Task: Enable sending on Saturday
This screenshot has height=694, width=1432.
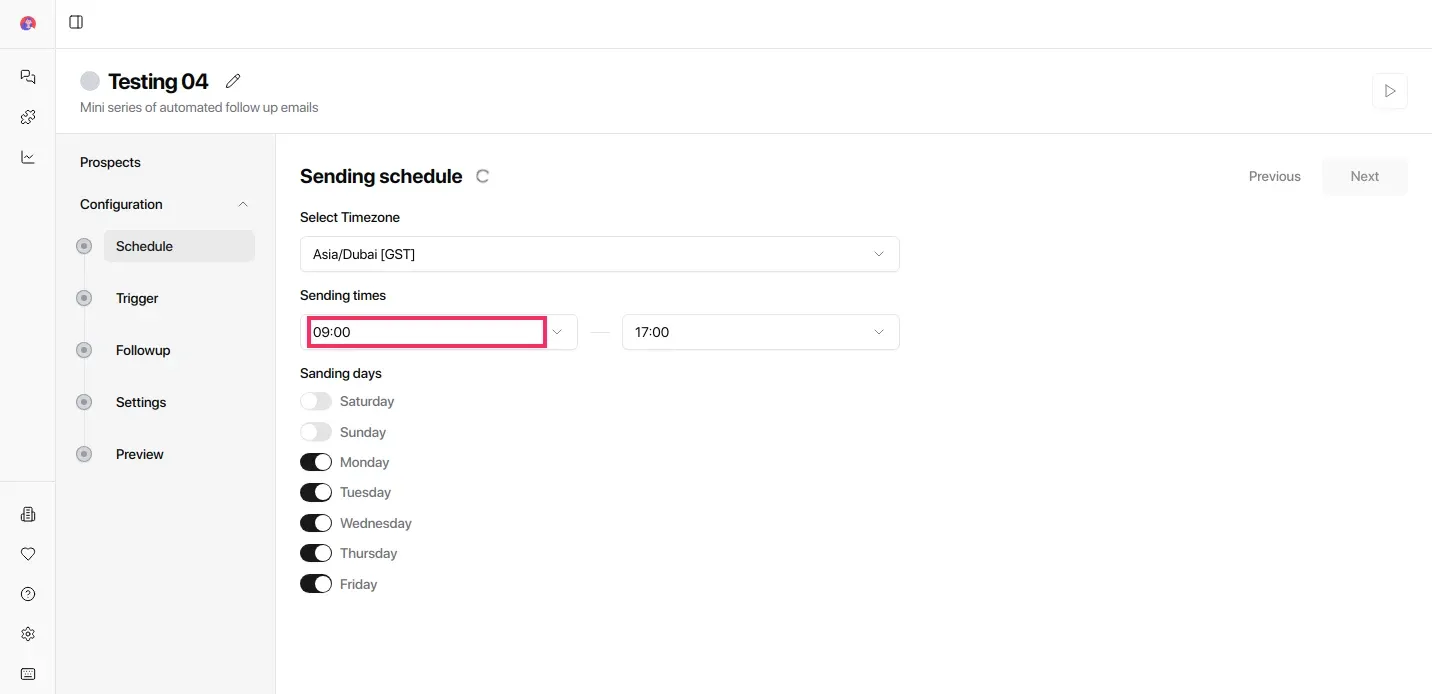Action: pos(316,401)
